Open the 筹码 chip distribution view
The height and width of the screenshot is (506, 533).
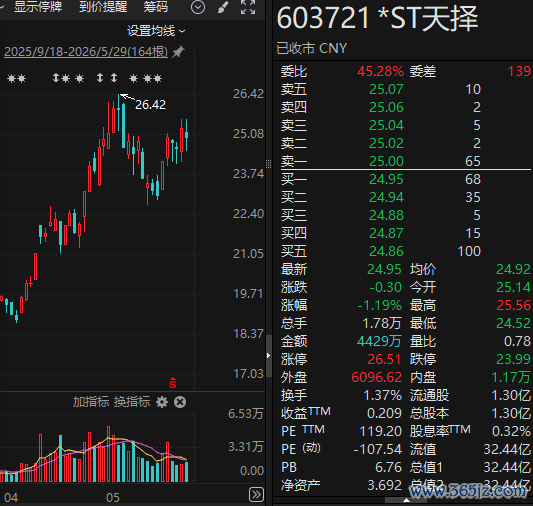point(155,6)
